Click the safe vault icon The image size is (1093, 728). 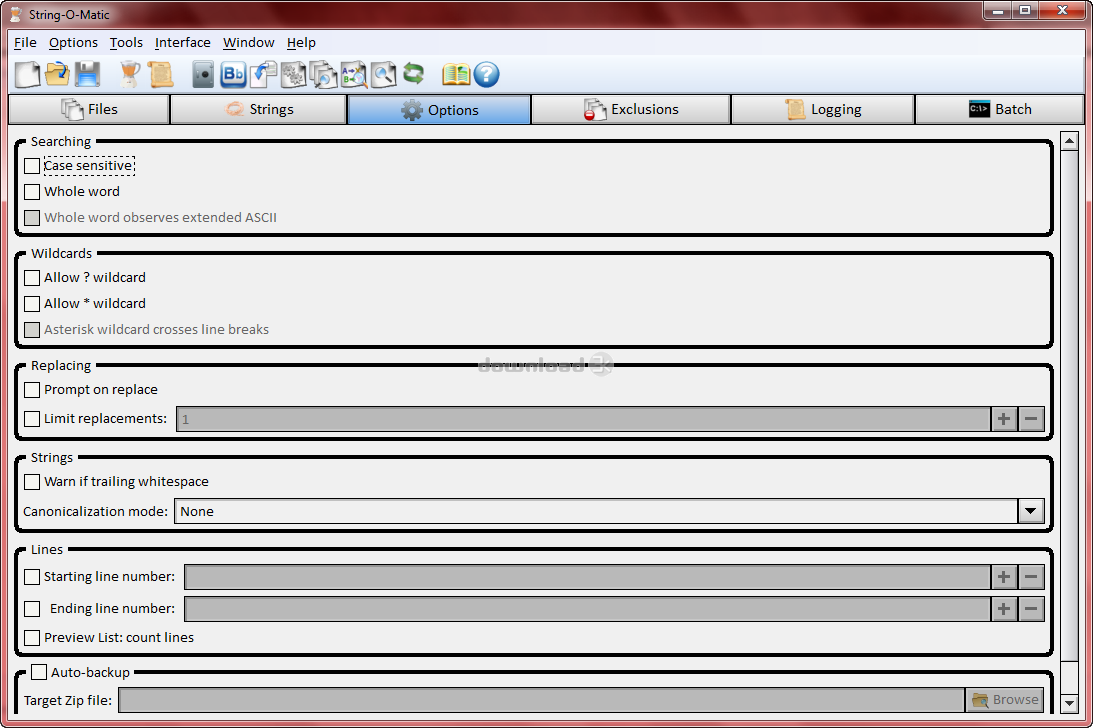click(x=203, y=74)
